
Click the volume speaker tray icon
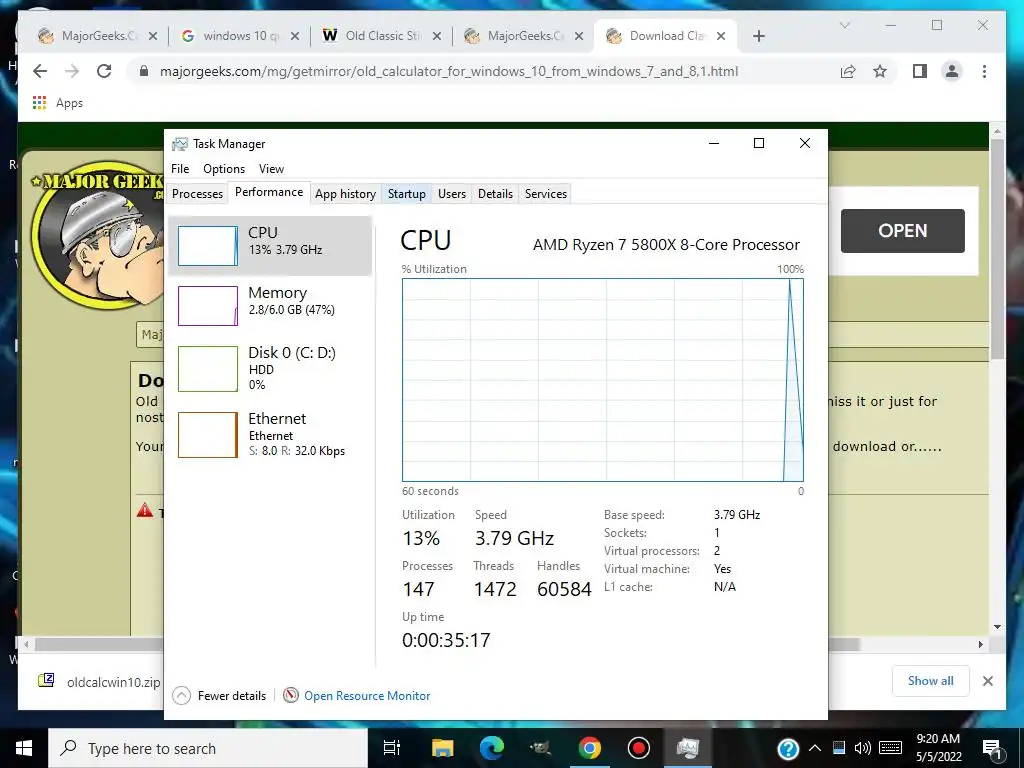click(862, 748)
